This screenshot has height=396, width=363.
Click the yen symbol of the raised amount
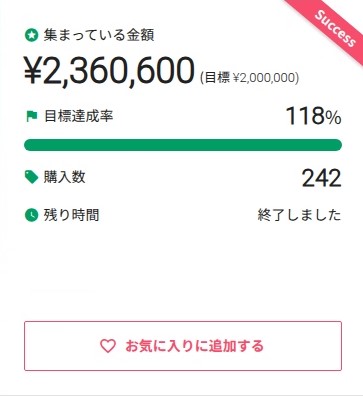coord(33,71)
